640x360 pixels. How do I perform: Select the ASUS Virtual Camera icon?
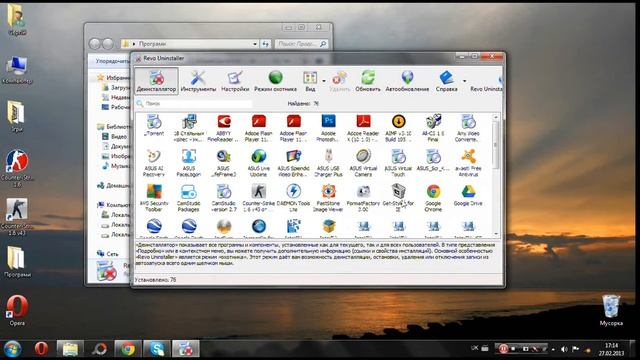point(363,156)
